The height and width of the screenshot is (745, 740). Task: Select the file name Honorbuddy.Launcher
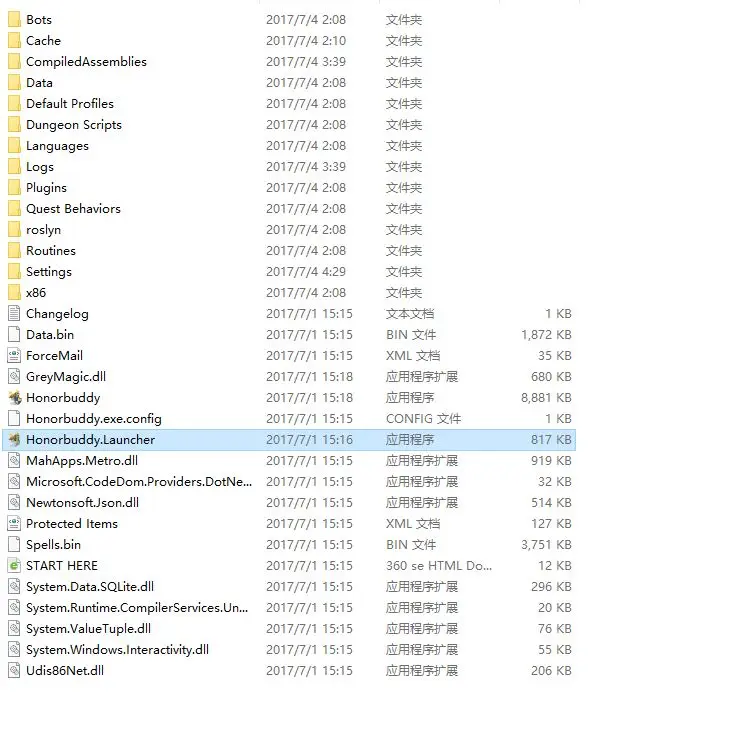point(90,439)
